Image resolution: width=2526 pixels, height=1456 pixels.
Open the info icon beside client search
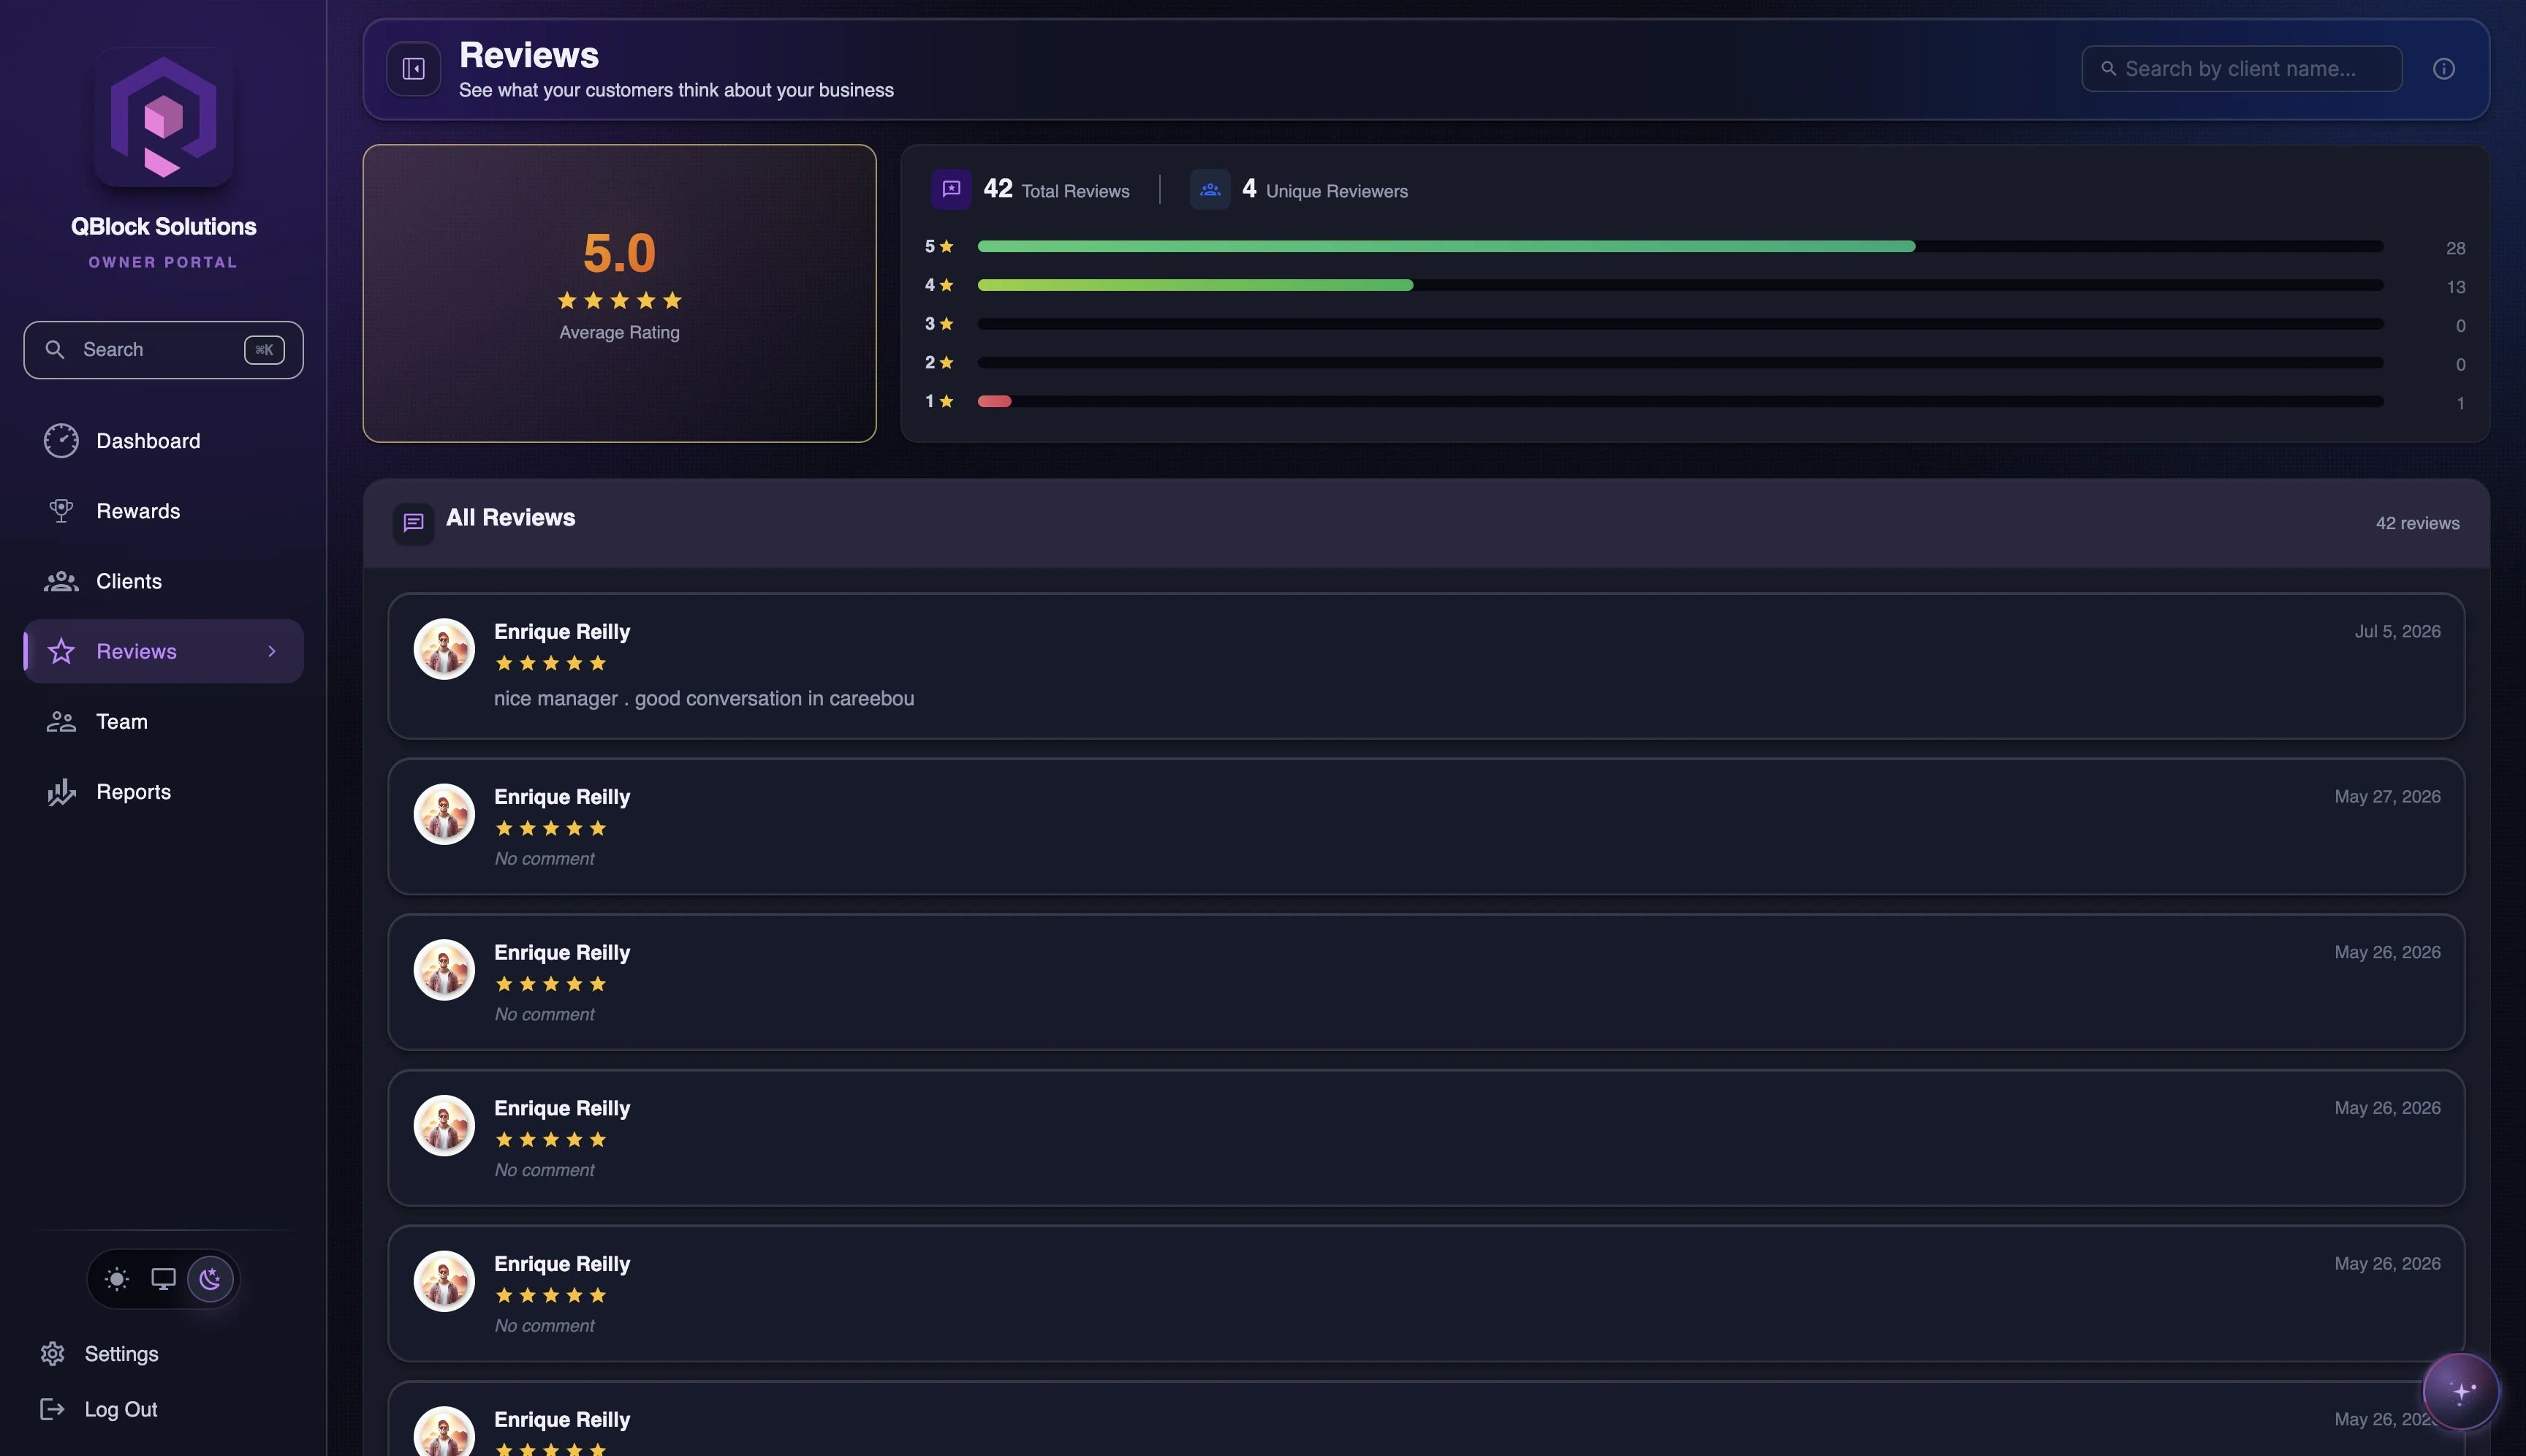coord(2444,69)
